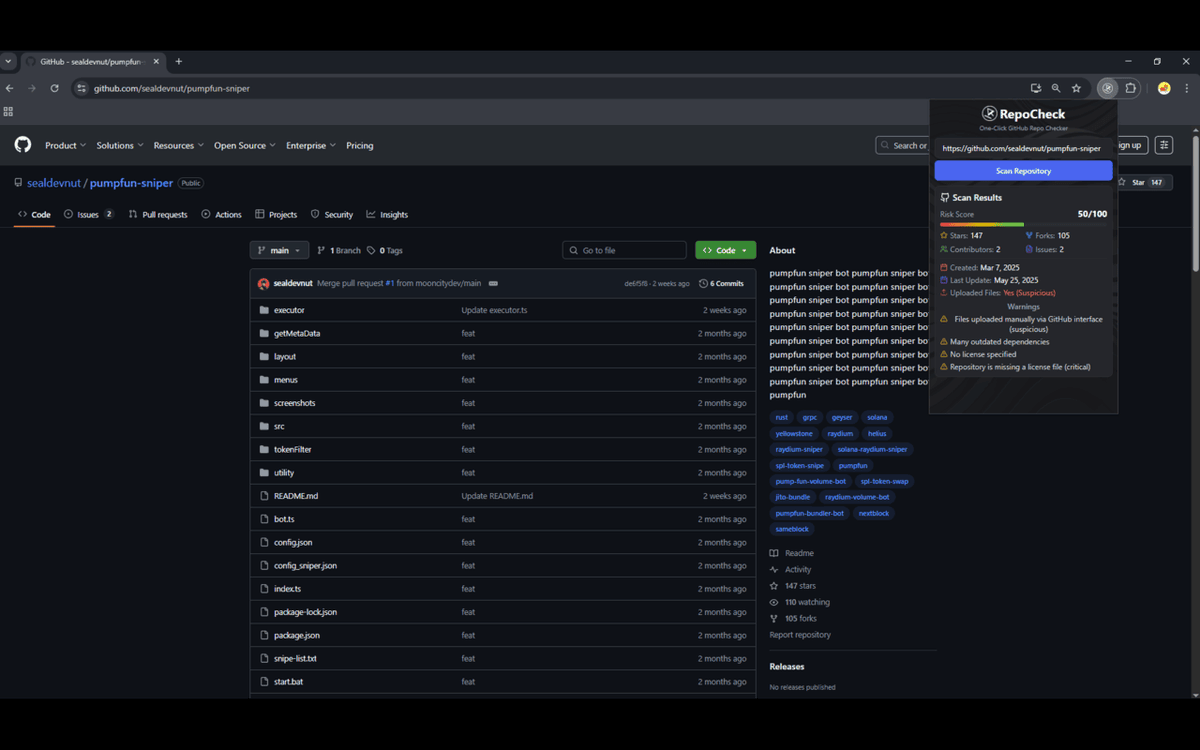Image resolution: width=1200 pixels, height=750 pixels.
Task: Click the RepoCheck URL input field
Action: [1023, 148]
